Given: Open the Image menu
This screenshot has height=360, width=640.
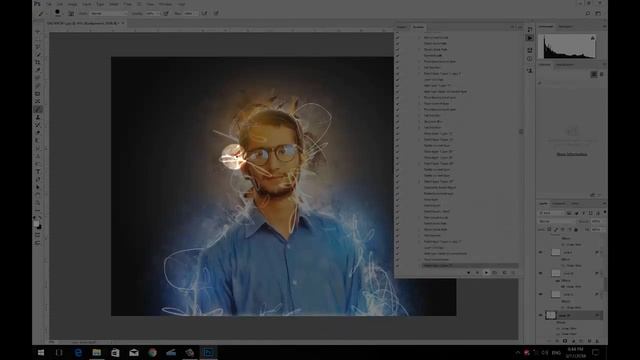Looking at the screenshot, I should point(72,4).
